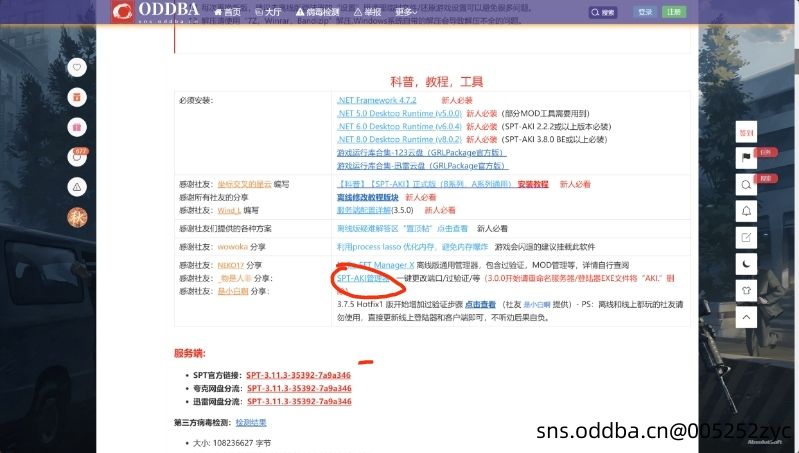The image size is (799, 453).
Task: Open user profile link NEKO17
Action: coord(231,265)
